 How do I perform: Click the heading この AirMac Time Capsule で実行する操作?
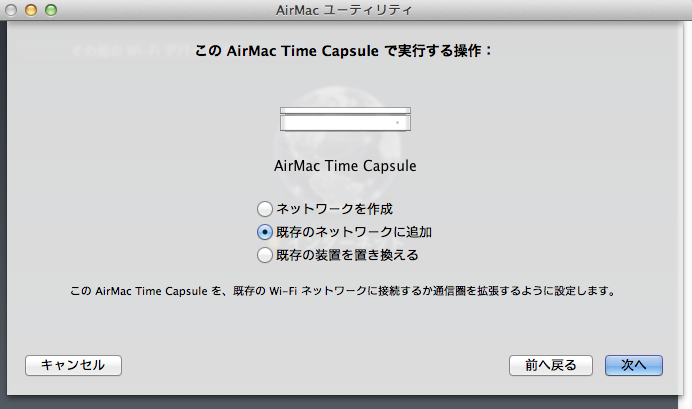[345, 49]
